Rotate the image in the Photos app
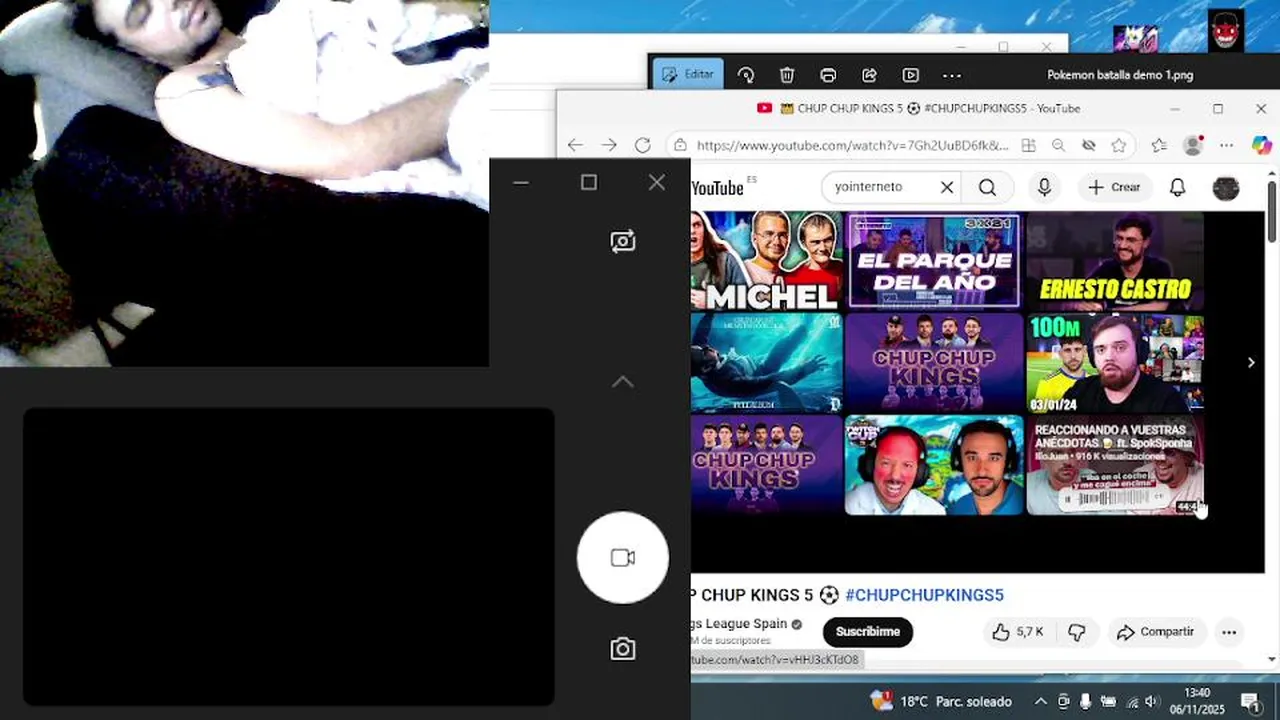Image resolution: width=1280 pixels, height=720 pixels. click(746, 75)
